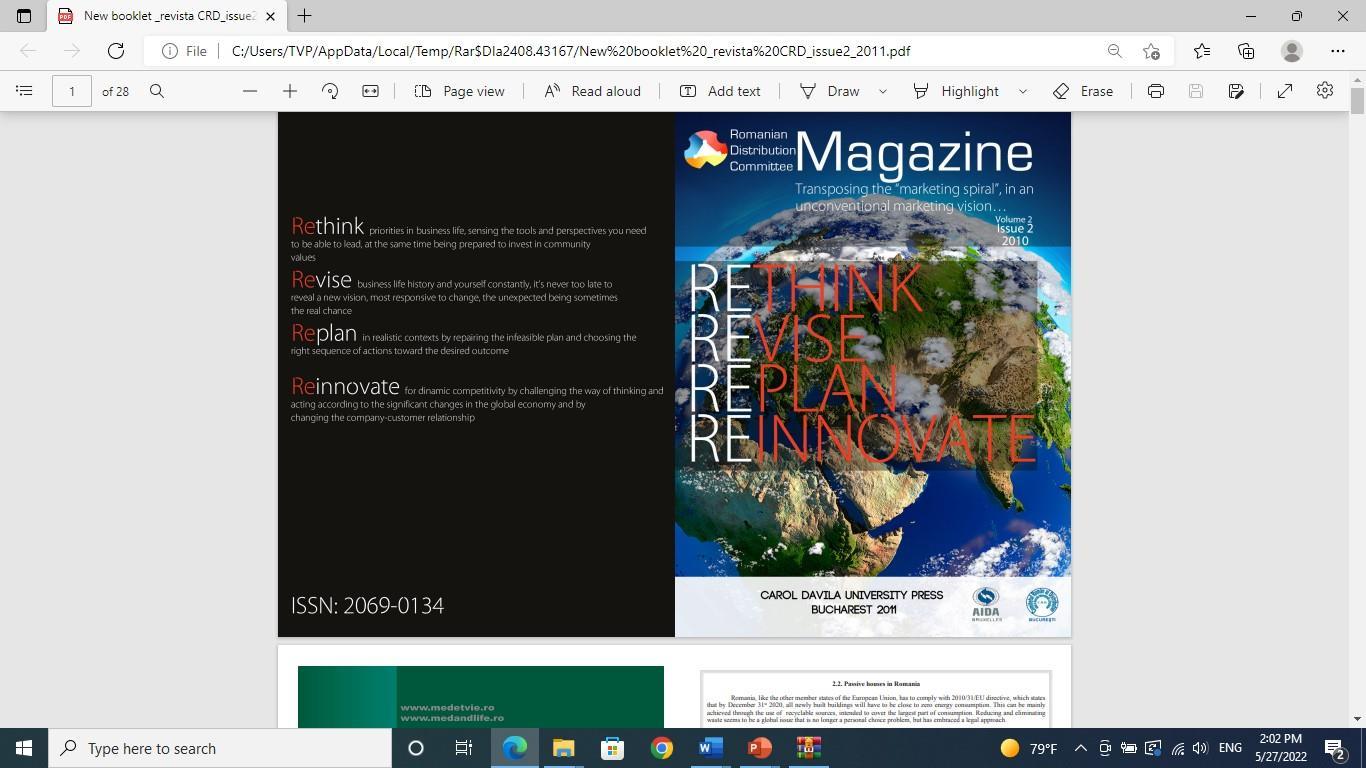Activate the Draw tool

(x=830, y=91)
